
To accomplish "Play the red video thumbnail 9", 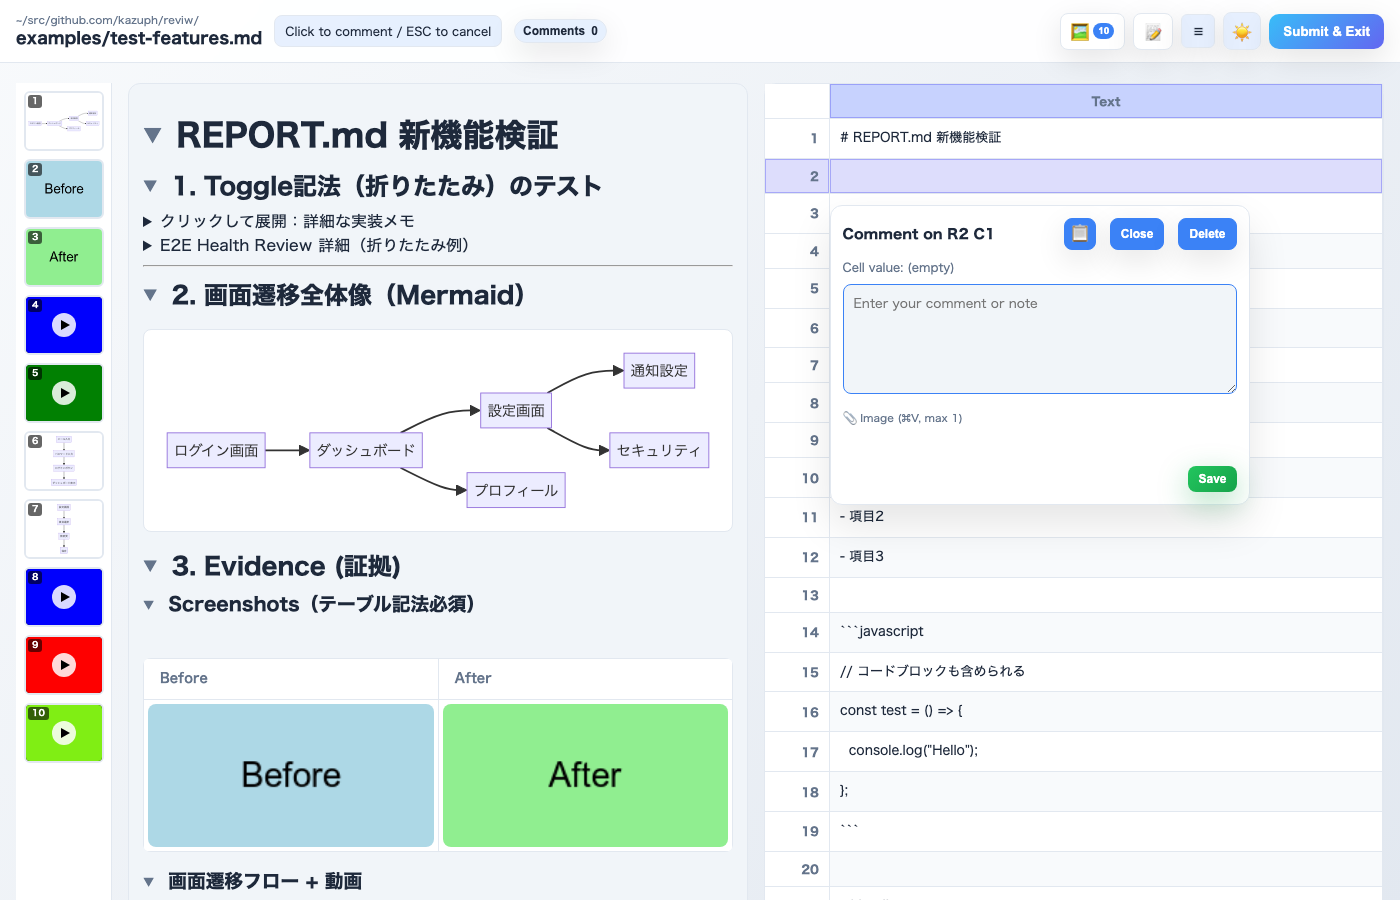I will (63, 665).
